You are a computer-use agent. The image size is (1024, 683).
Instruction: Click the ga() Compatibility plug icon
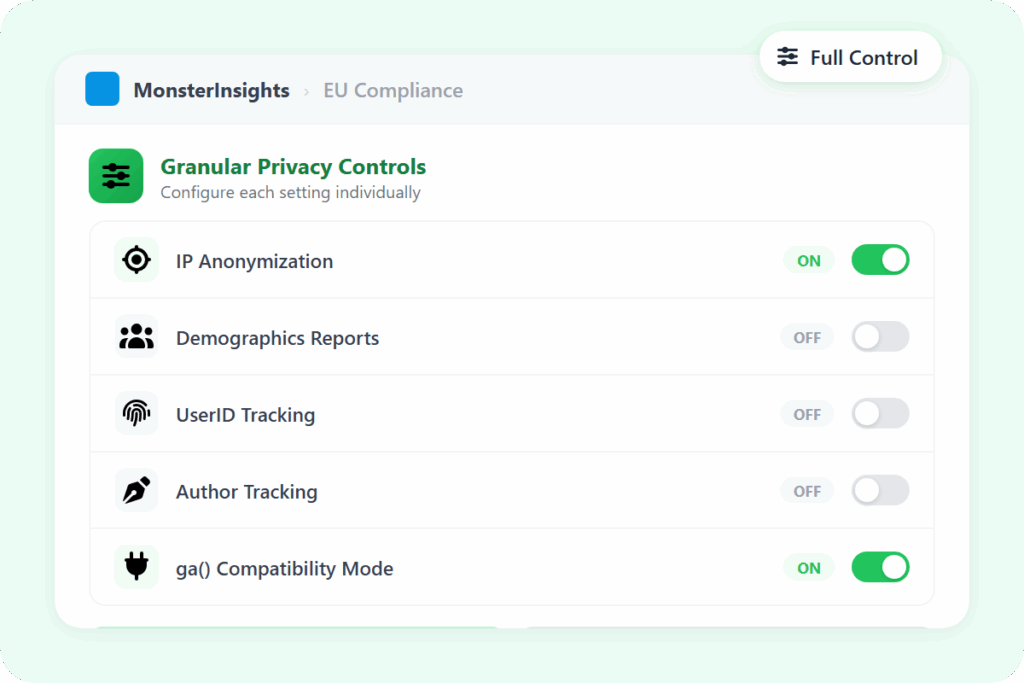[x=136, y=568]
